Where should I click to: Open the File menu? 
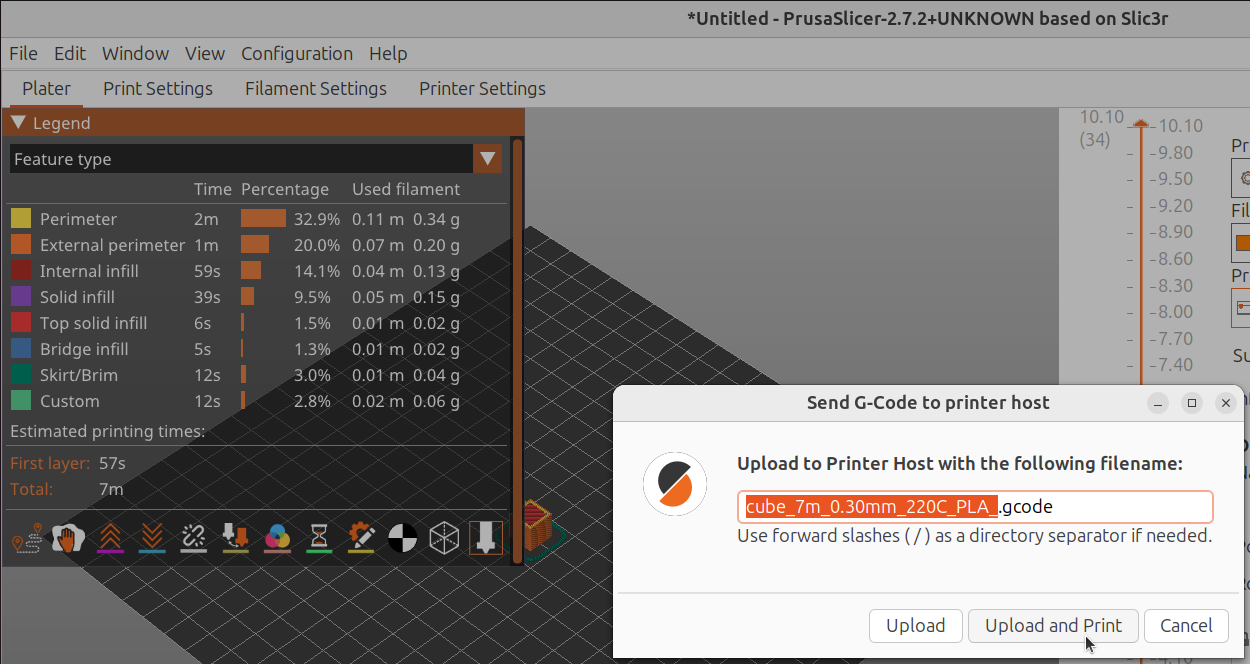pyautogui.click(x=23, y=53)
